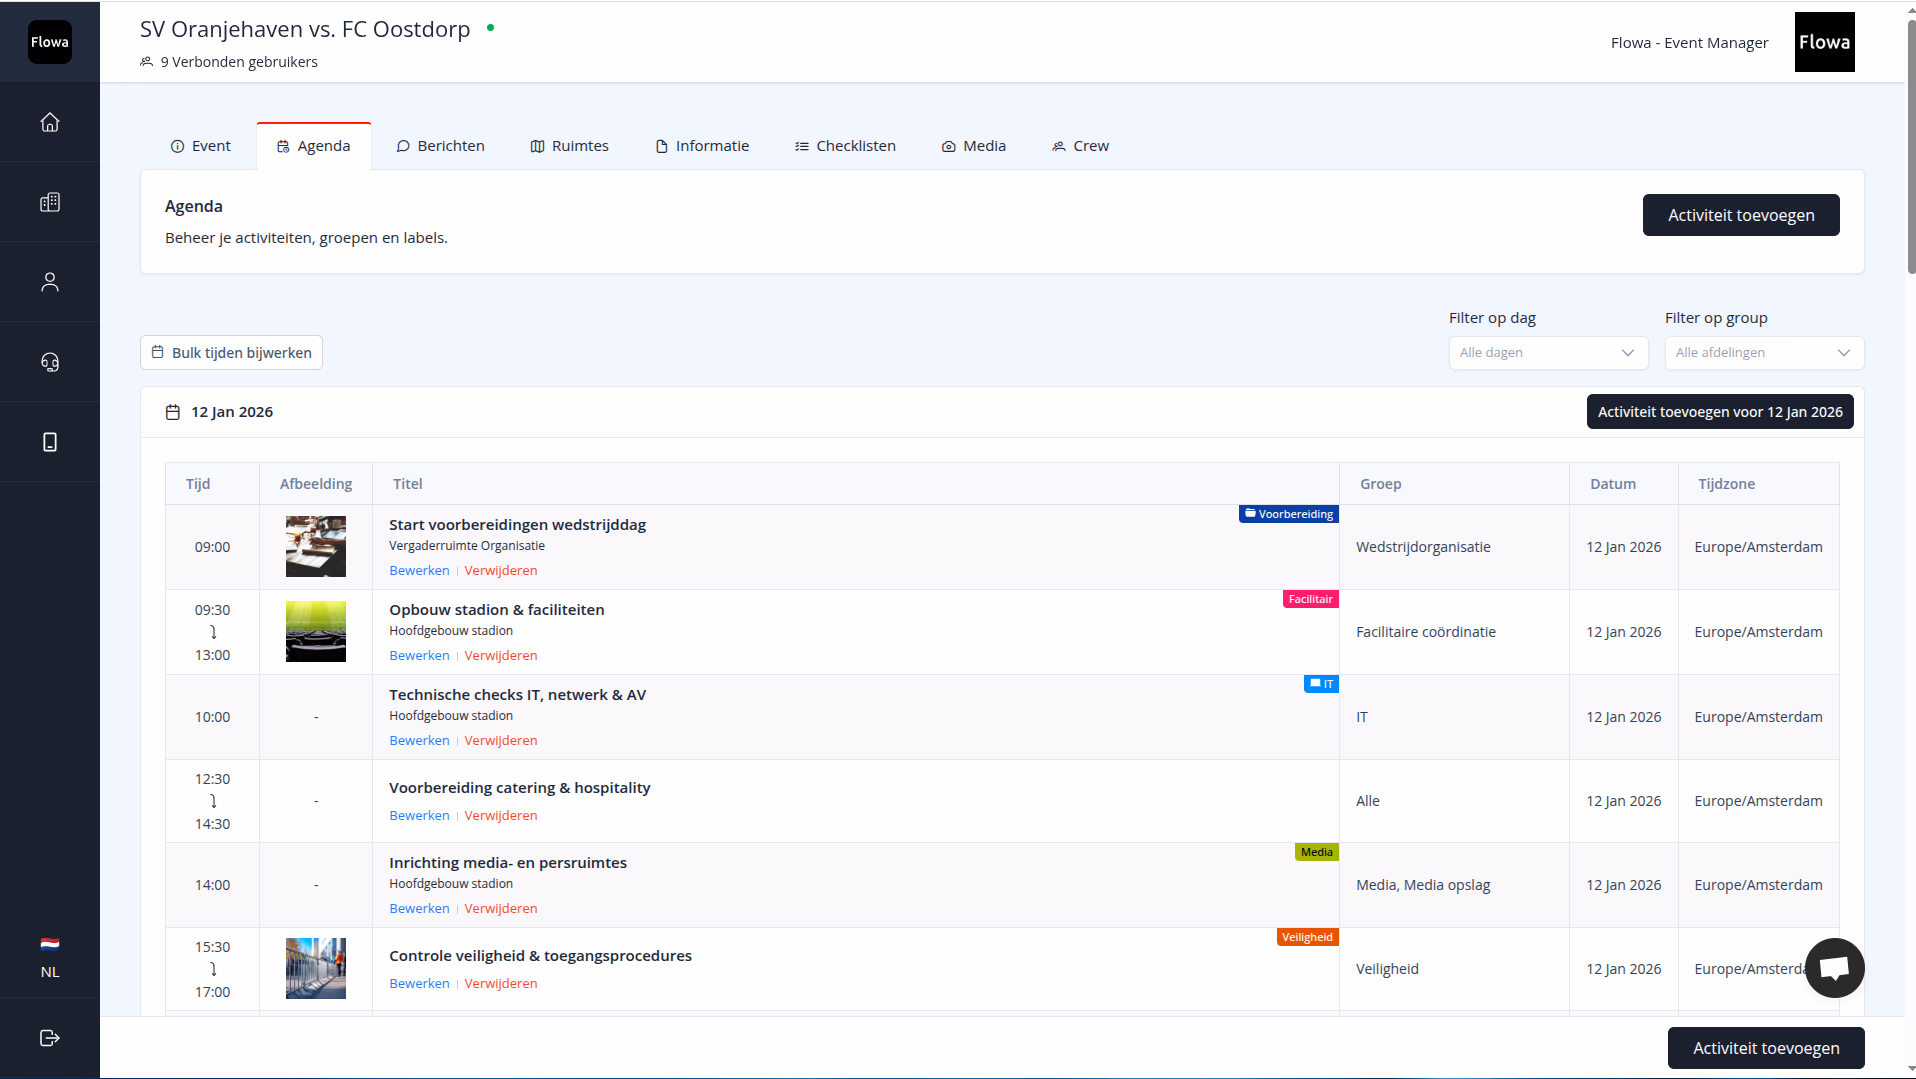The image size is (1916, 1079).
Task: Click the Flowa logo in sidebar
Action: click(x=50, y=42)
